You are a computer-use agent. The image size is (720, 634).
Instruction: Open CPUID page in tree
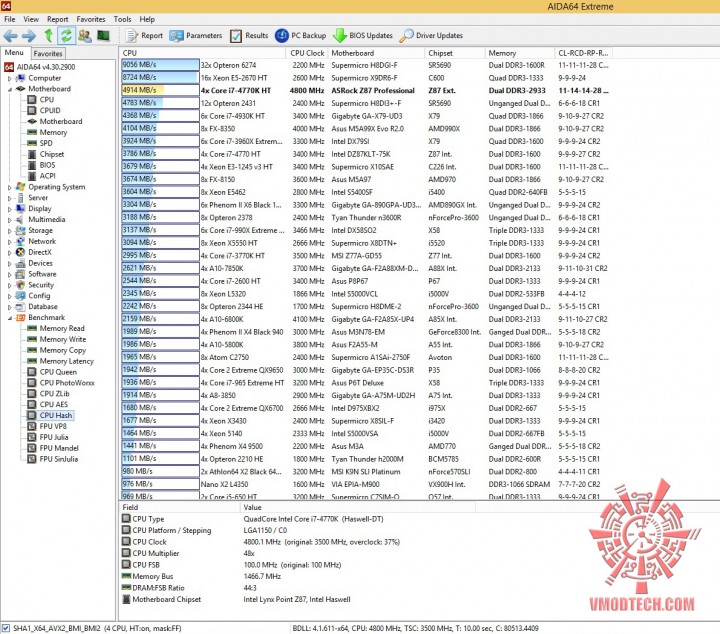(x=44, y=111)
